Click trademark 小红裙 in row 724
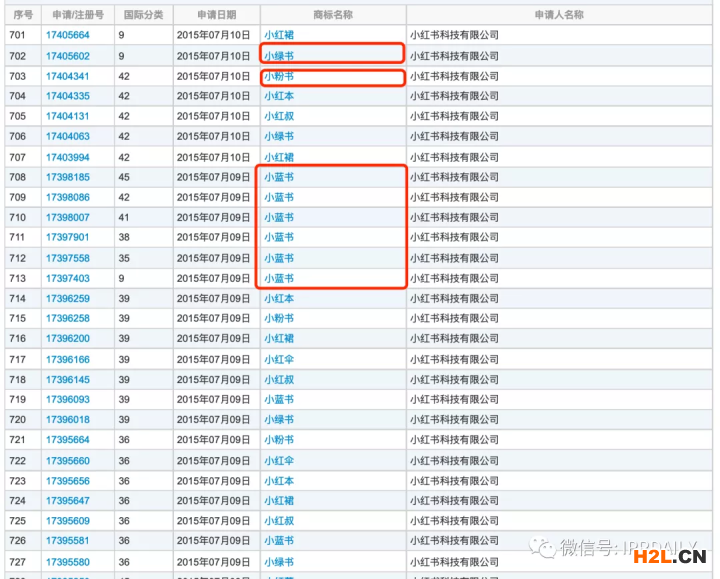This screenshot has height=579, width=720. point(279,501)
